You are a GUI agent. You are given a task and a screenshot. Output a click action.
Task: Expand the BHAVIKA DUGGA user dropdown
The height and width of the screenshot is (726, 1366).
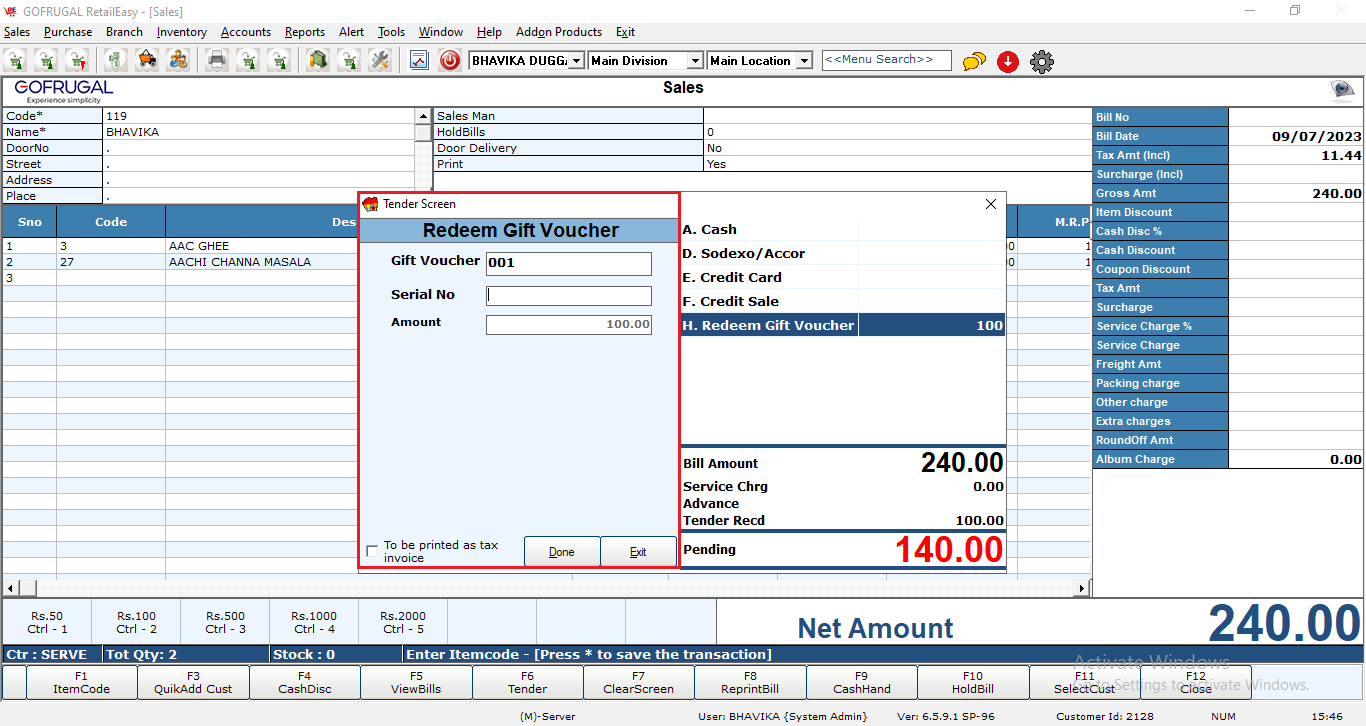coord(576,61)
